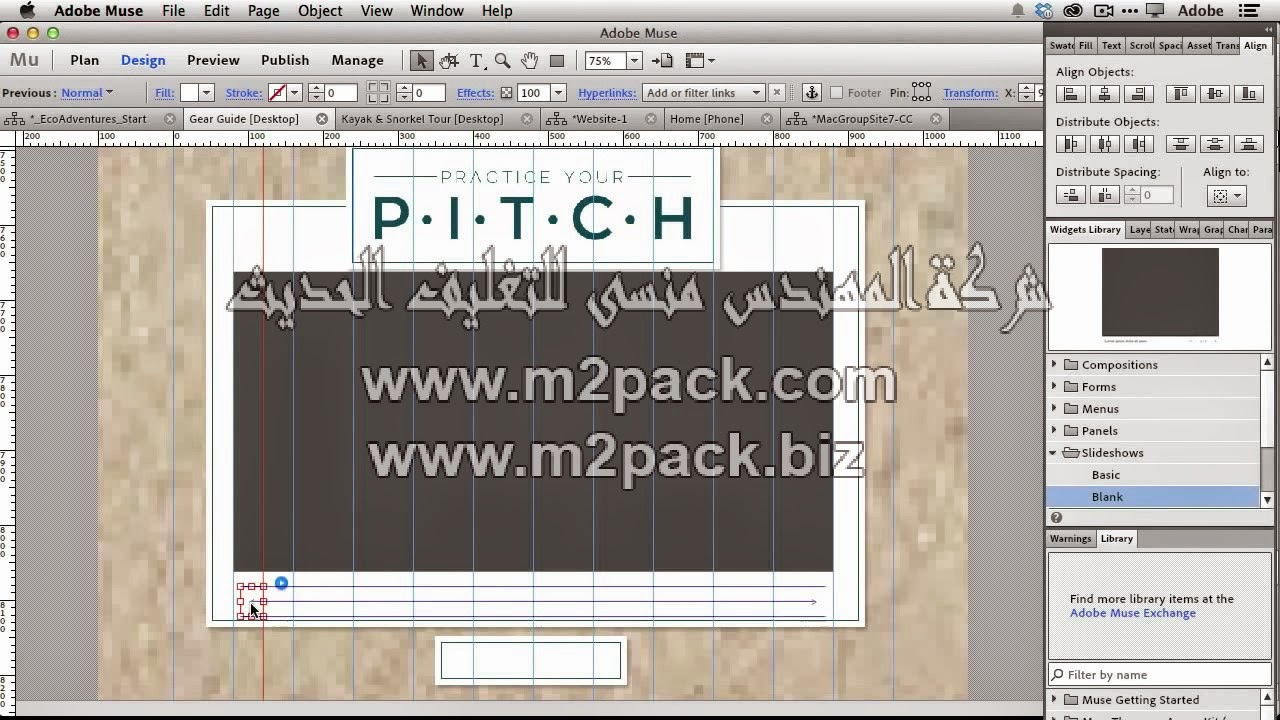Open the Window menu
This screenshot has width=1280, height=720.
pos(437,11)
